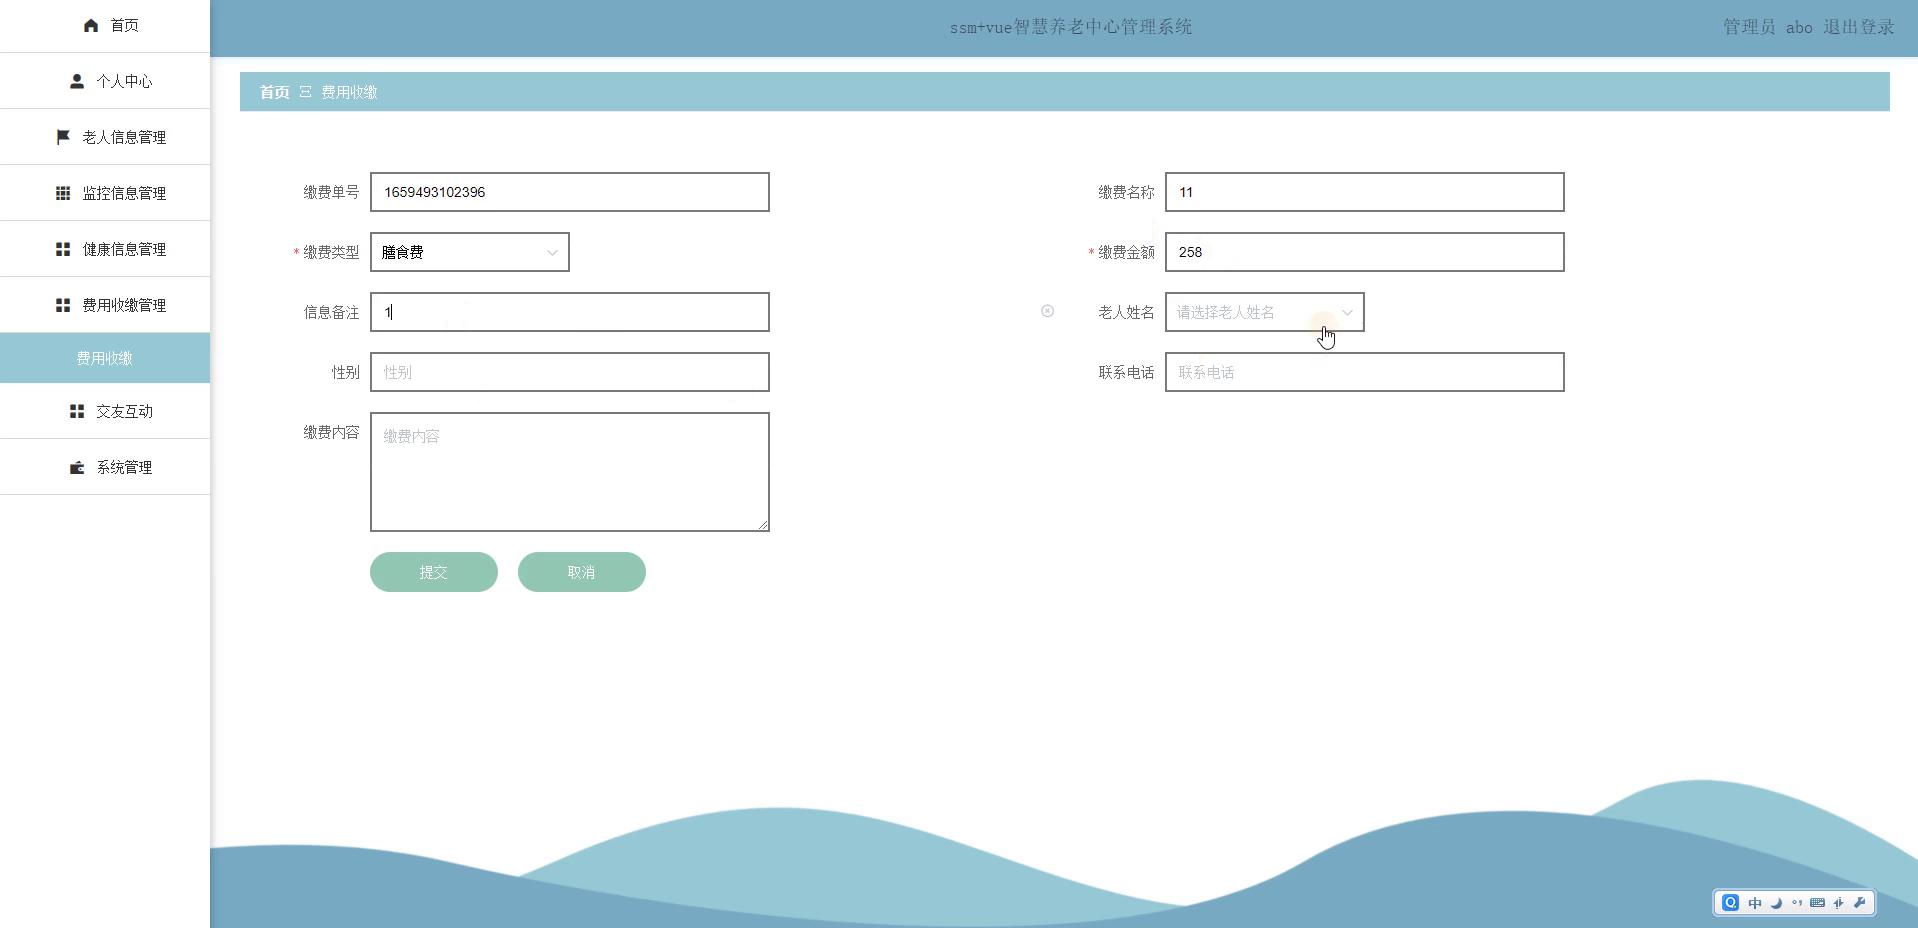This screenshot has width=1918, height=928.
Task: Open 个人中心 in the sidebar
Action: (105, 81)
